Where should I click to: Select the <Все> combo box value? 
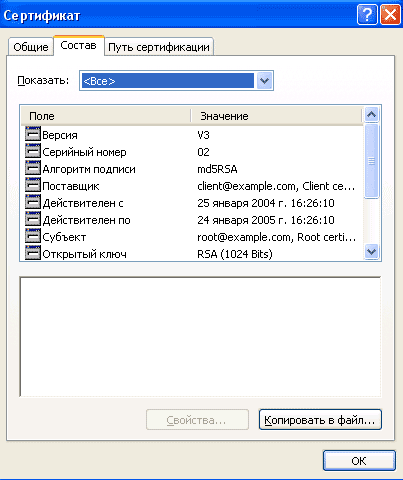(168, 81)
